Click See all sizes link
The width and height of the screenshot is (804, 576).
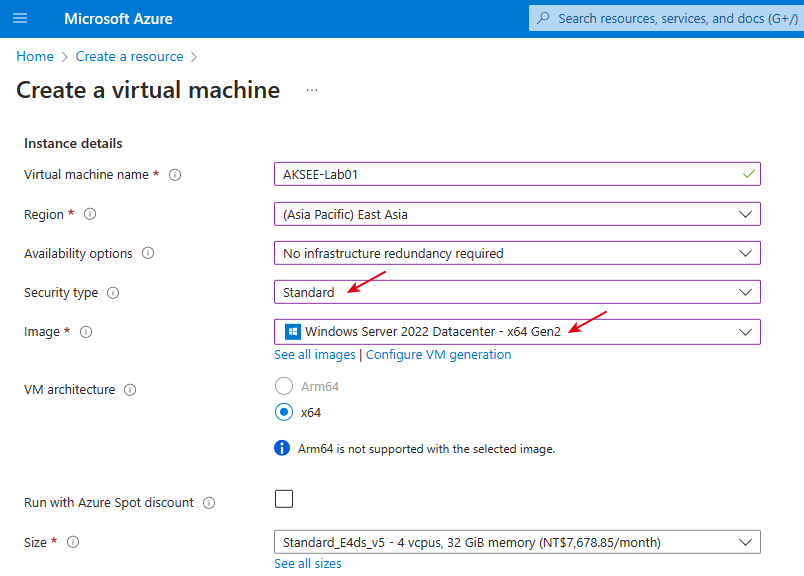pos(308,563)
